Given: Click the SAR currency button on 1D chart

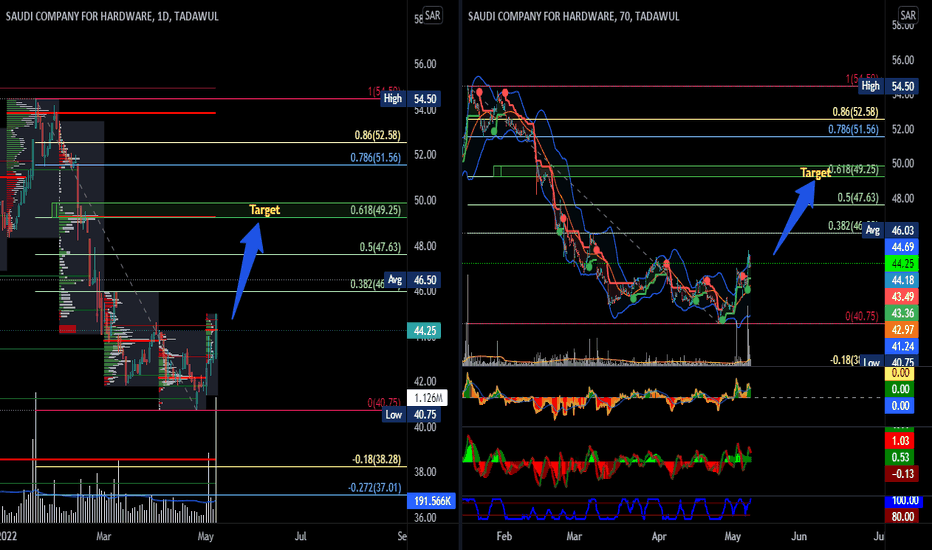Looking at the screenshot, I should coord(432,15).
